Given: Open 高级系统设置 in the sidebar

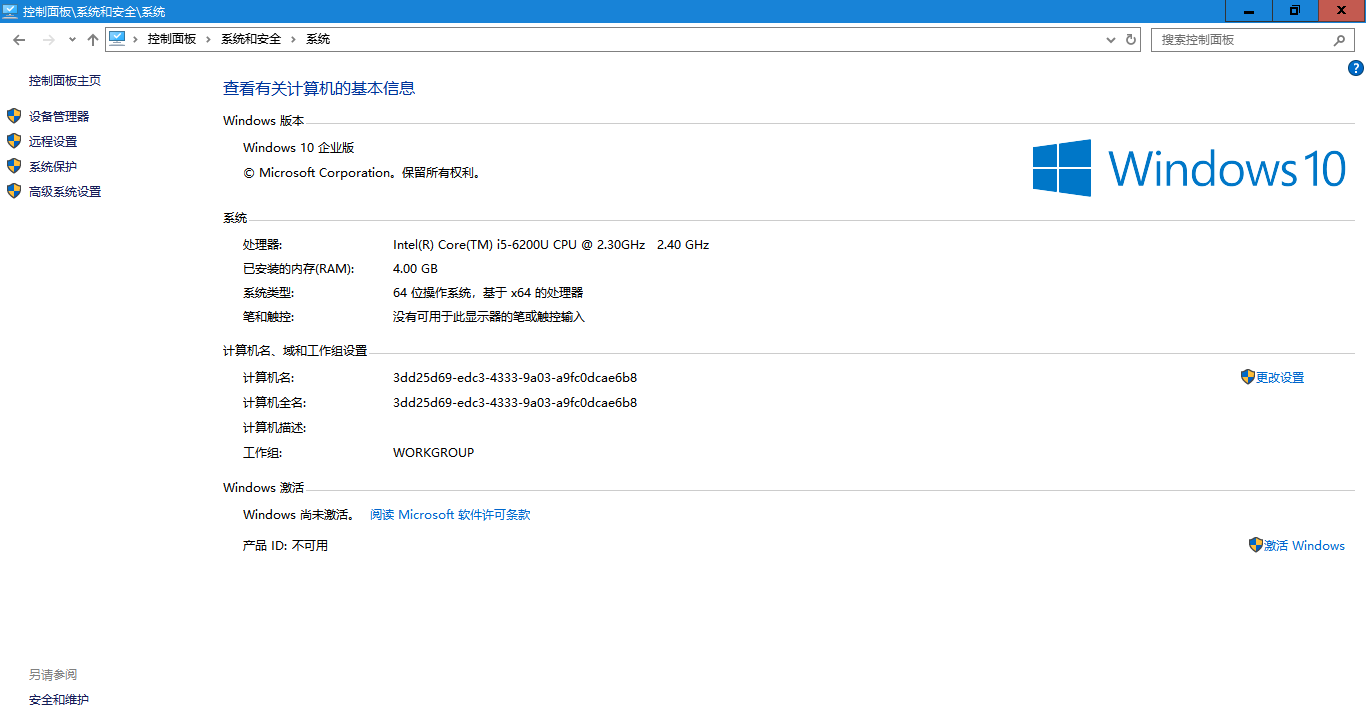Looking at the screenshot, I should [65, 192].
